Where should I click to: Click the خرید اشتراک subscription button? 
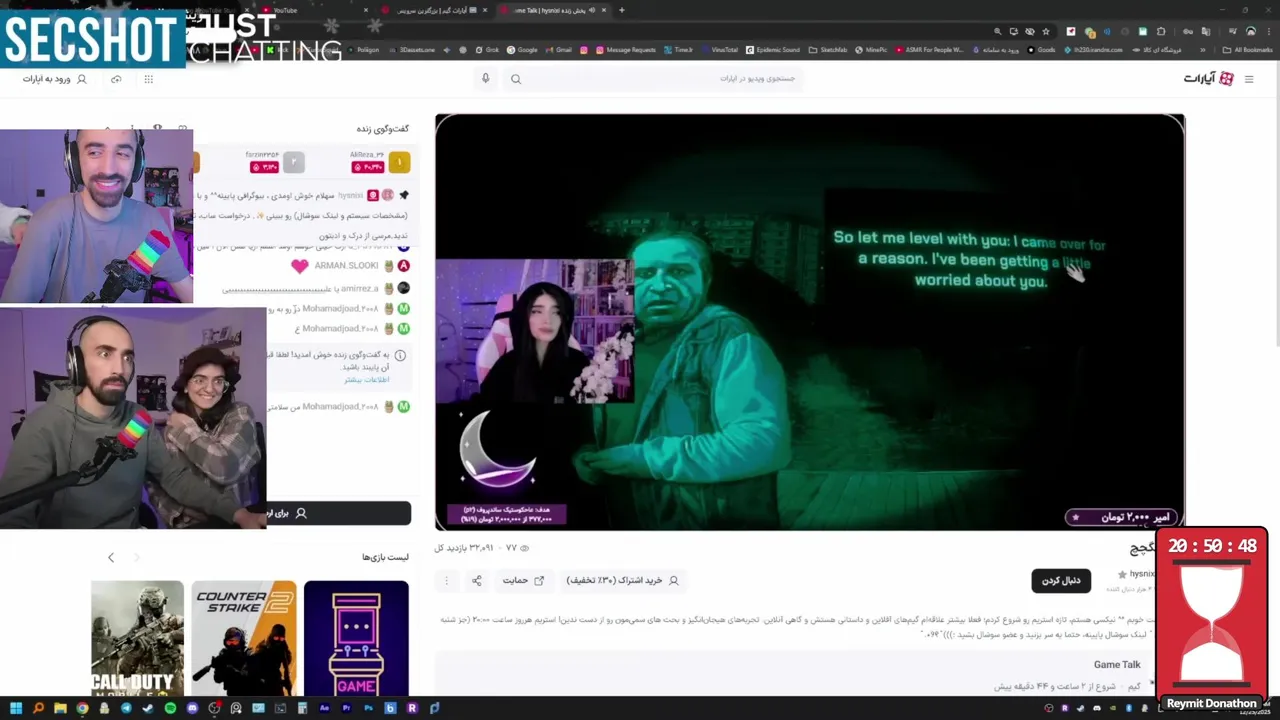622,580
